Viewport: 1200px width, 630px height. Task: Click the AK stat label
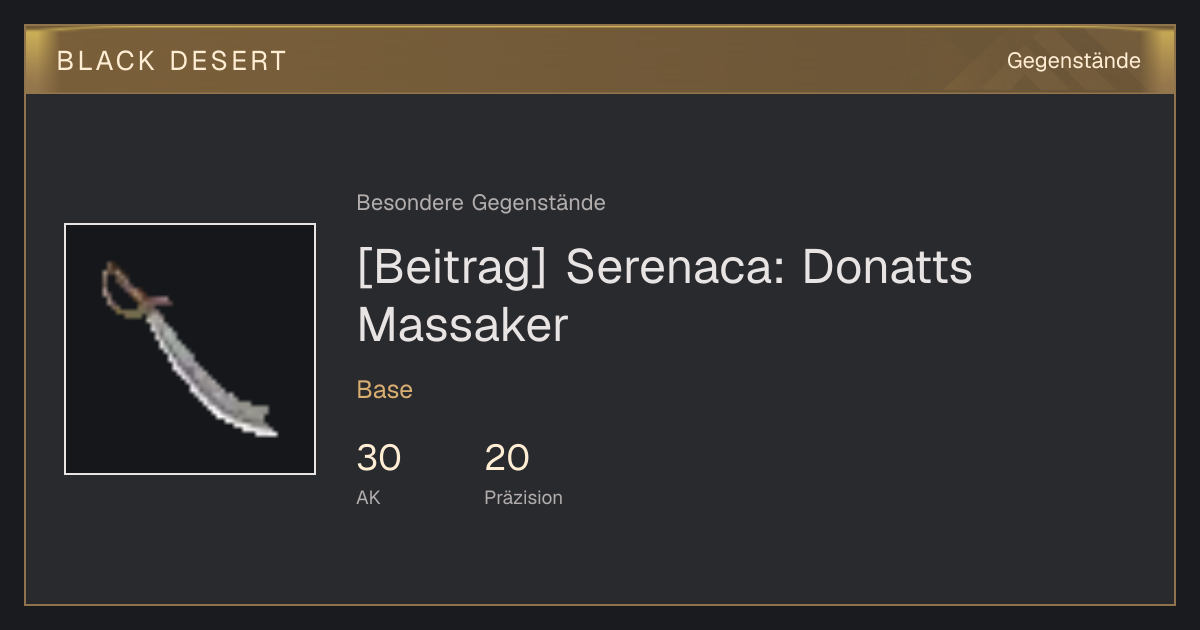coord(369,498)
